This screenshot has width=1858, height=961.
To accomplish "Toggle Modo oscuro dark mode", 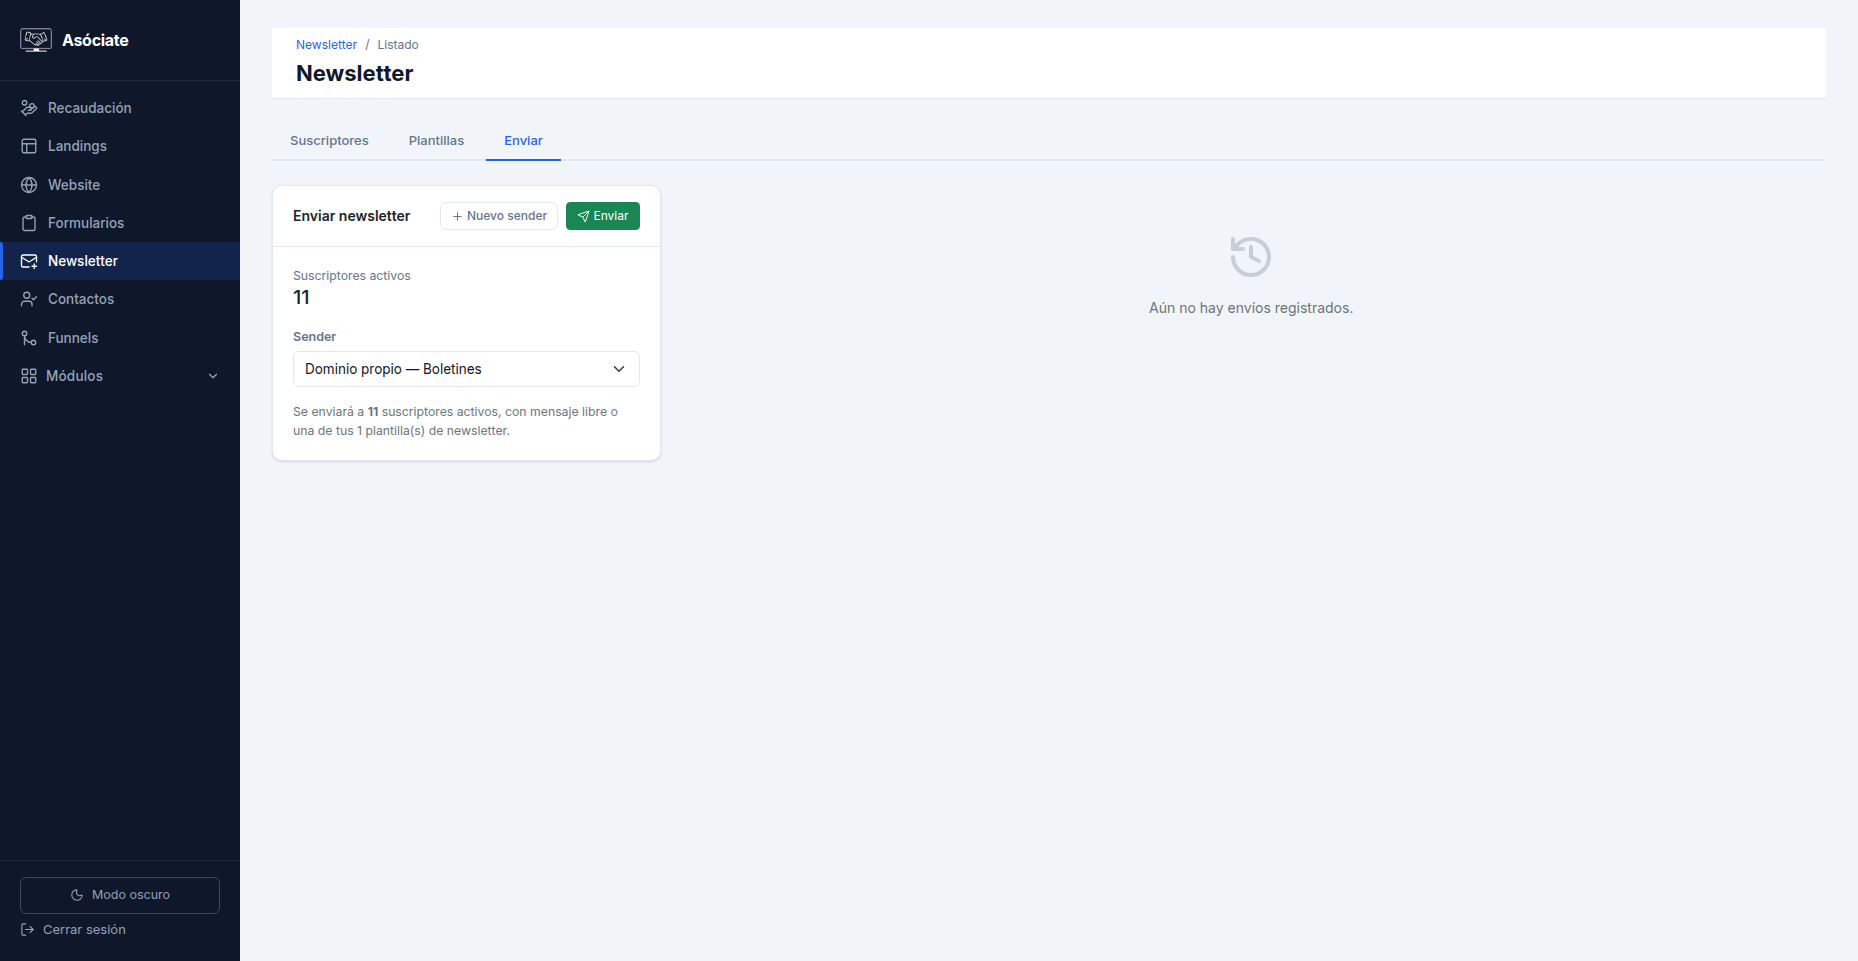I will click(x=120, y=895).
